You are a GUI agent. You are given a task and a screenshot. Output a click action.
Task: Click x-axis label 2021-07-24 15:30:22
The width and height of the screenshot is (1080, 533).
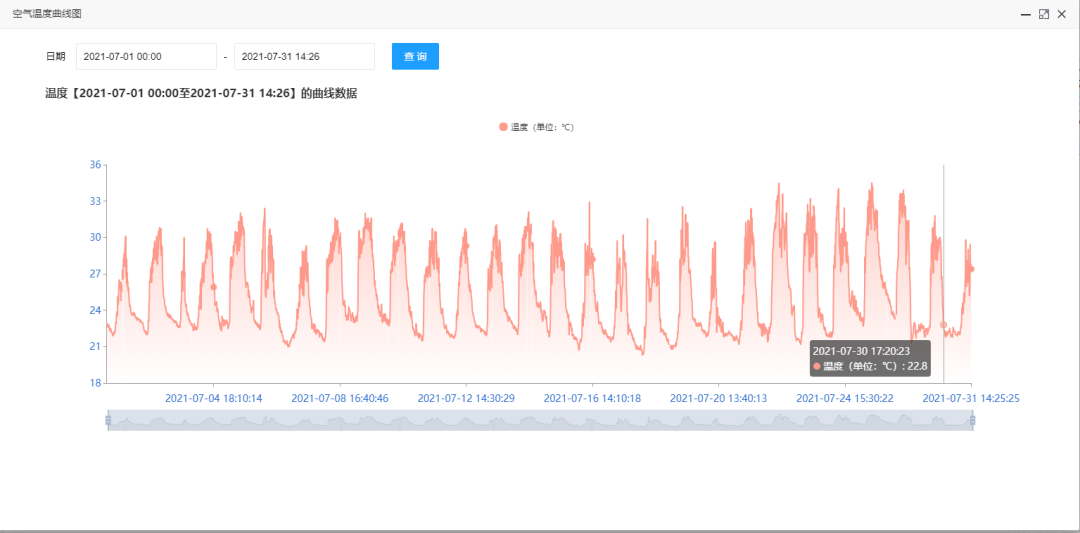845,398
